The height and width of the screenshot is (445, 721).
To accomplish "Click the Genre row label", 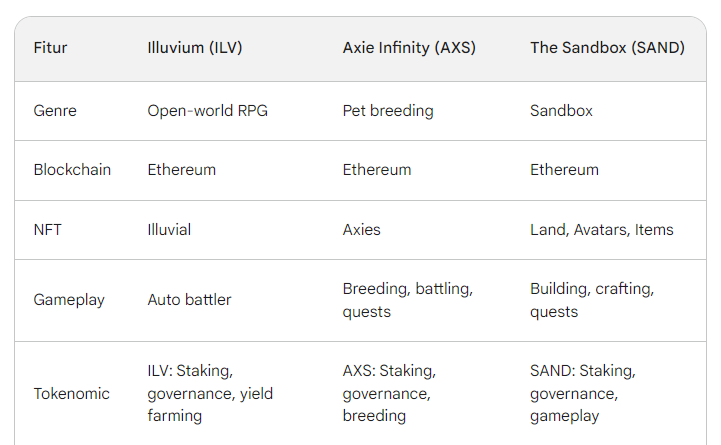I will (x=55, y=111).
